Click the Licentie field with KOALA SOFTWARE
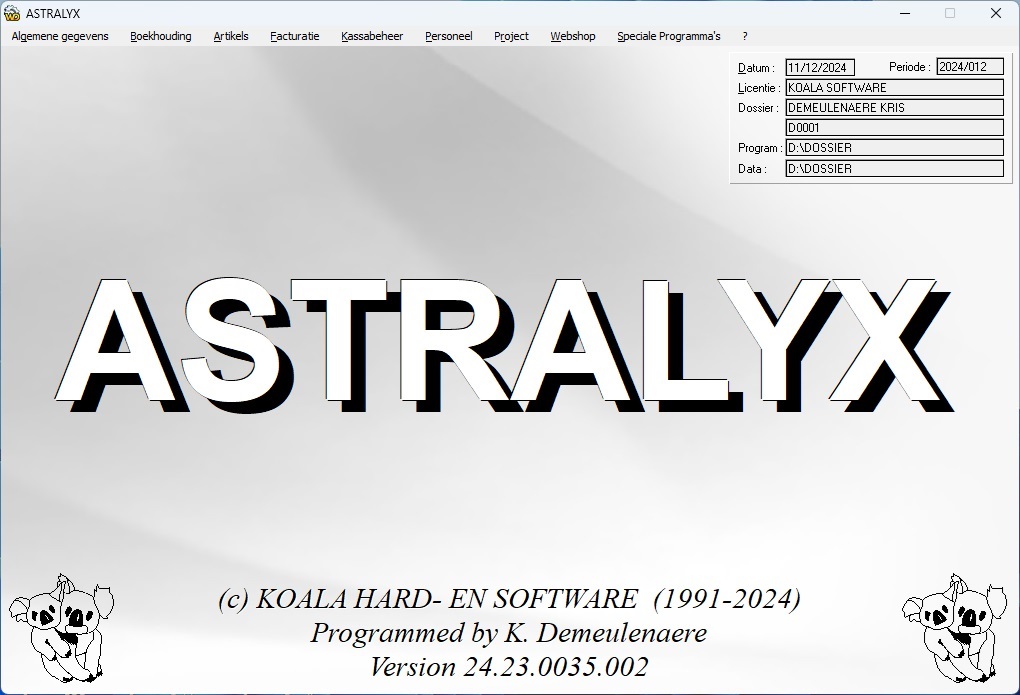 [x=894, y=88]
